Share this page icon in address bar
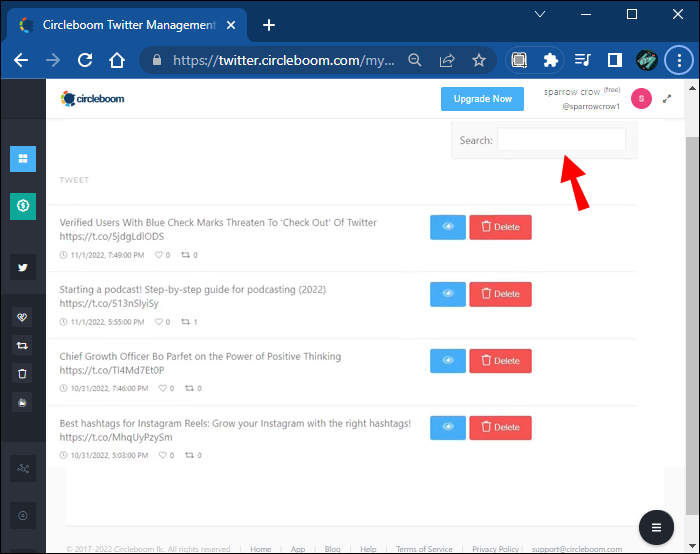 447,60
